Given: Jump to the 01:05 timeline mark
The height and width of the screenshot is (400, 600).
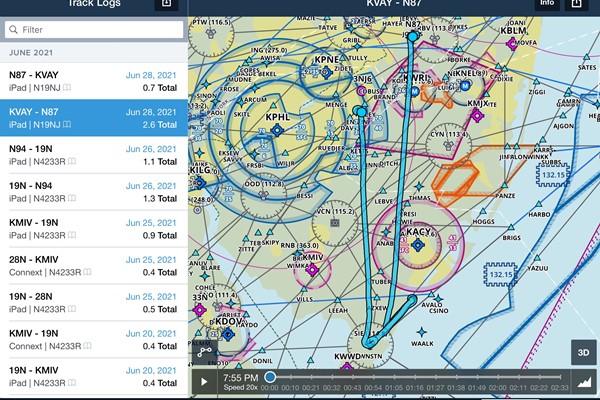Looking at the screenshot, I should [x=394, y=387].
